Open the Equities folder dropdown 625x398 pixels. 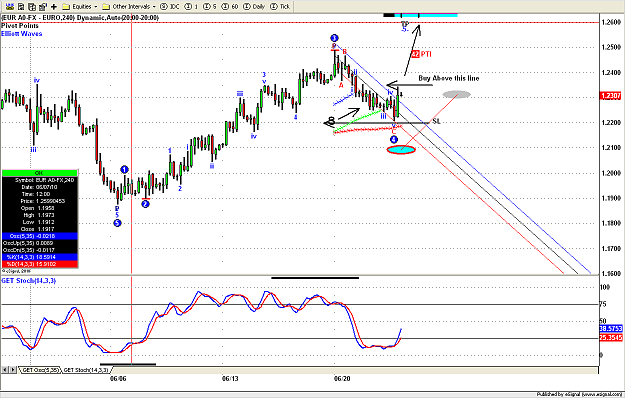(80, 6)
